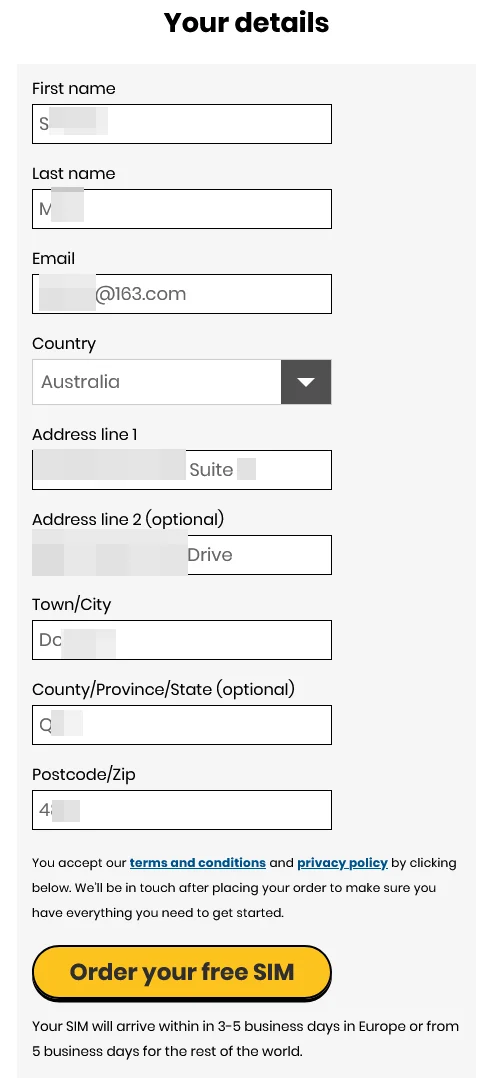The width and height of the screenshot is (486, 1078).
Task: Click the Town/City label
Action: point(71,605)
